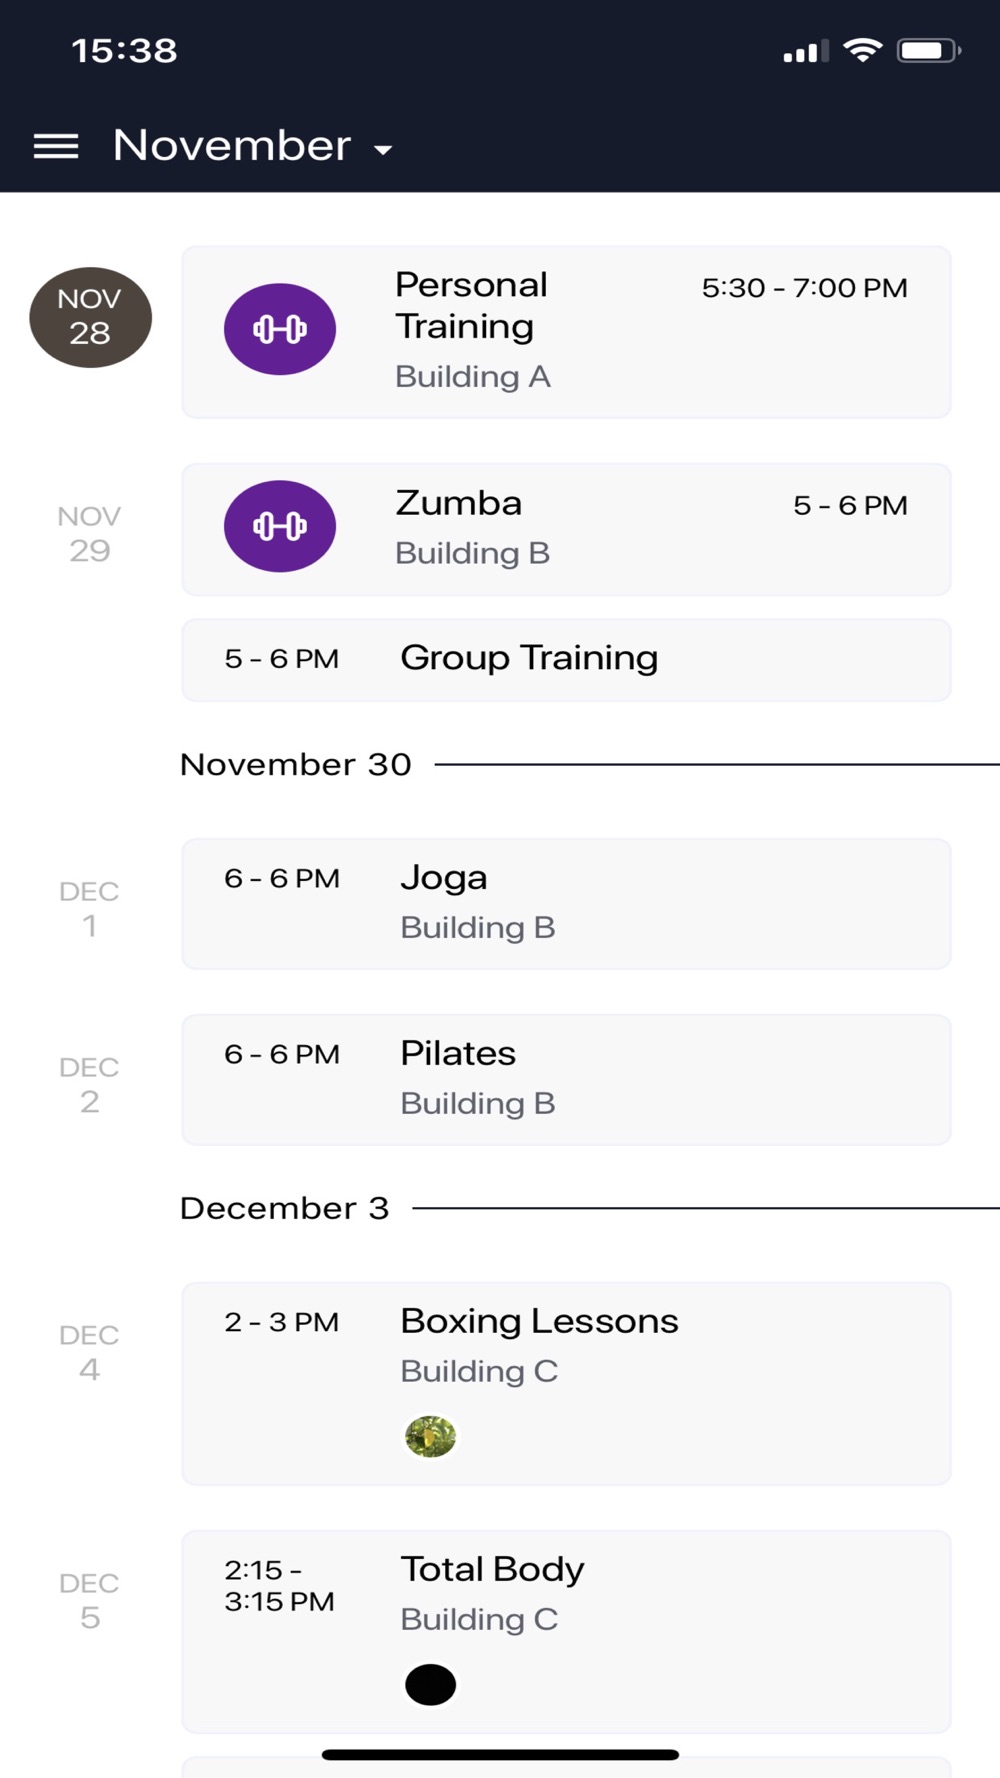Tap the green avatar under Boxing Lessons

431,1437
